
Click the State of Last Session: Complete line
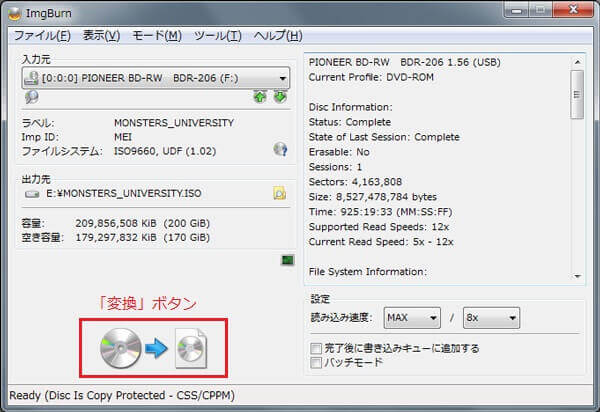384,137
